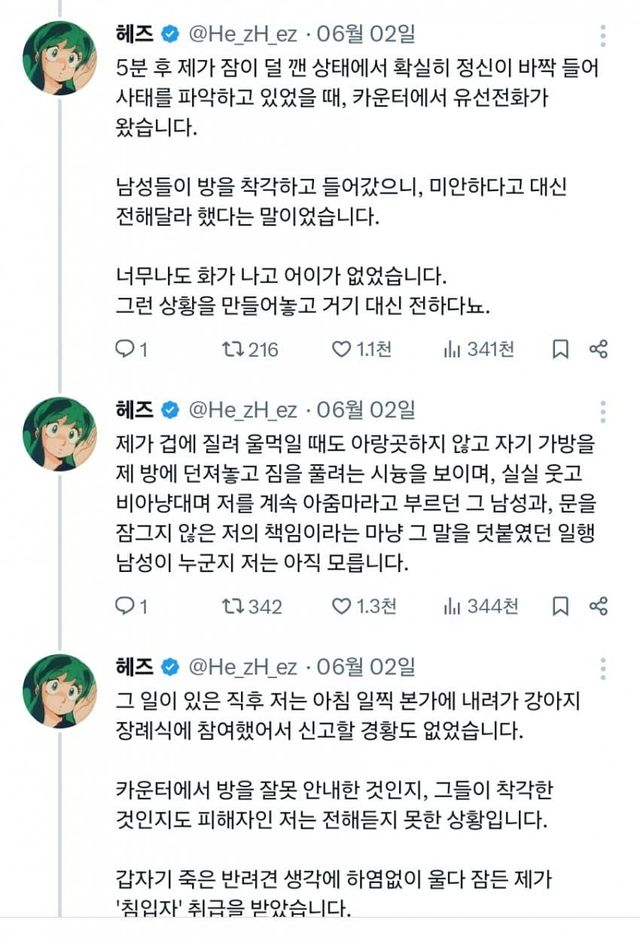Like the first tweet with 1.1천 likes
The image size is (640, 940).
click(x=341, y=349)
